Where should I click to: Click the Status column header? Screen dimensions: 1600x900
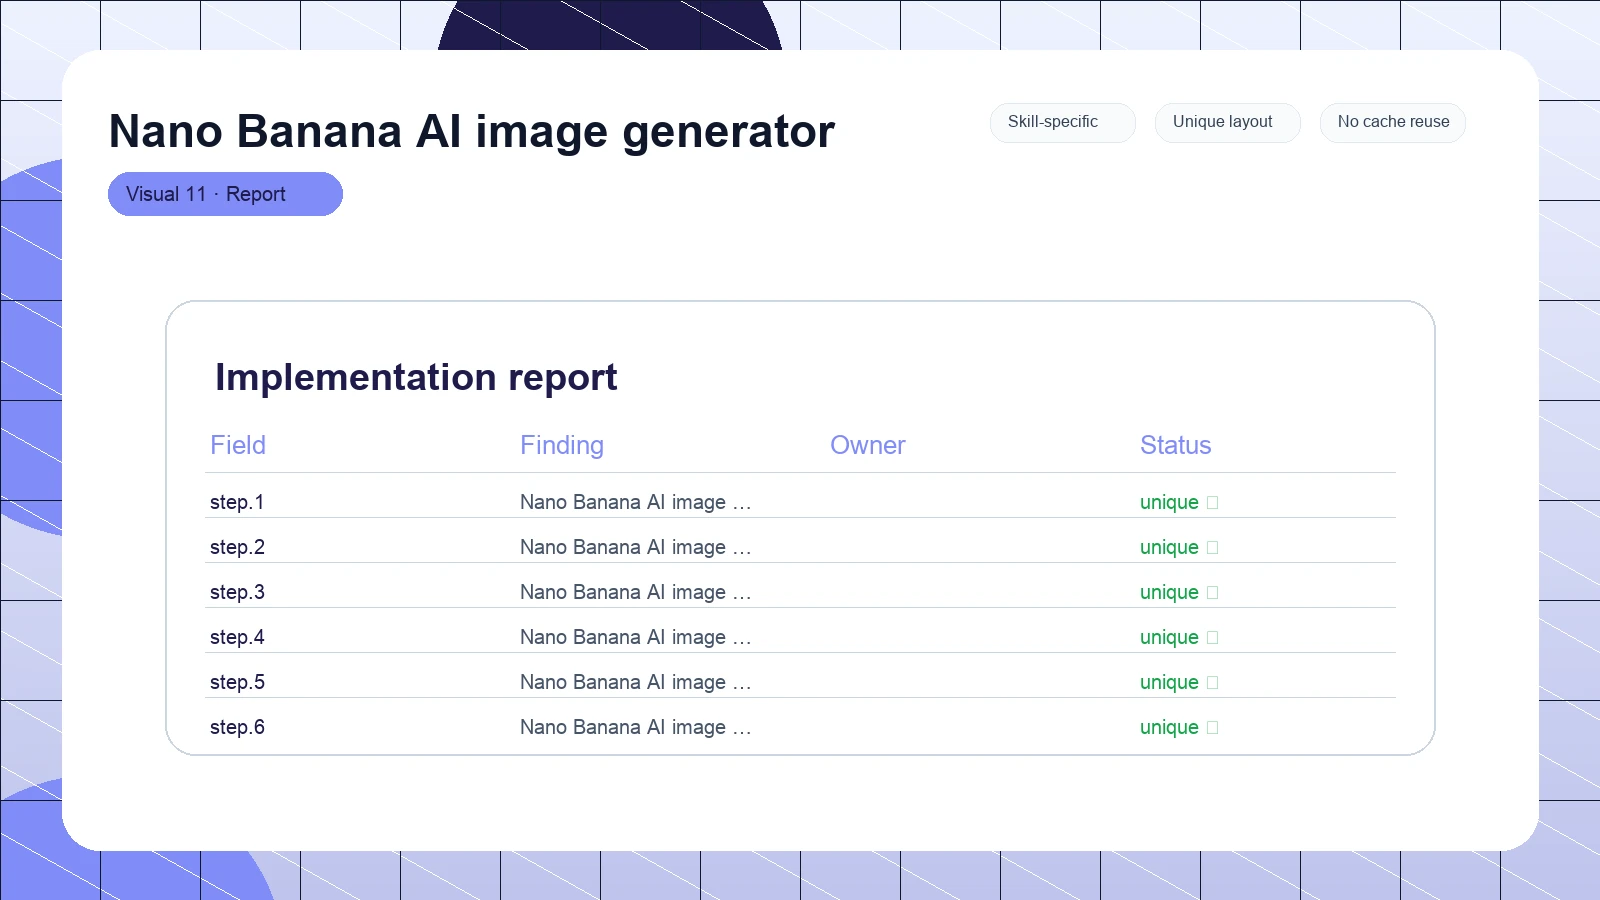tap(1175, 445)
